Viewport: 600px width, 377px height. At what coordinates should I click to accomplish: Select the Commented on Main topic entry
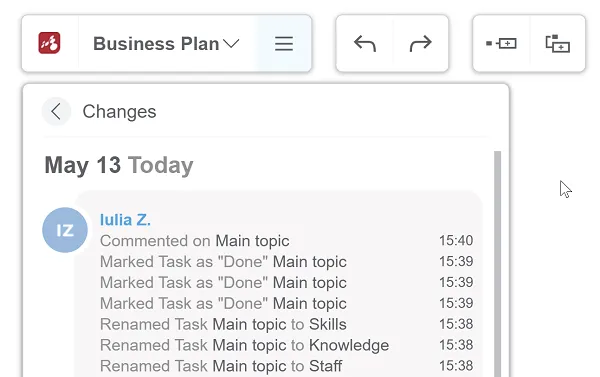(286, 241)
